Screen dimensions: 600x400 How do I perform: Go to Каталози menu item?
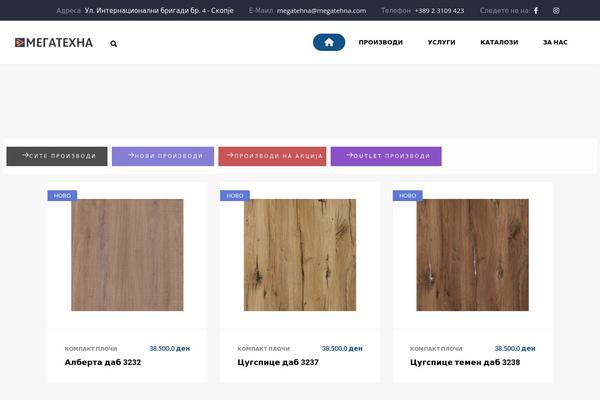499,42
